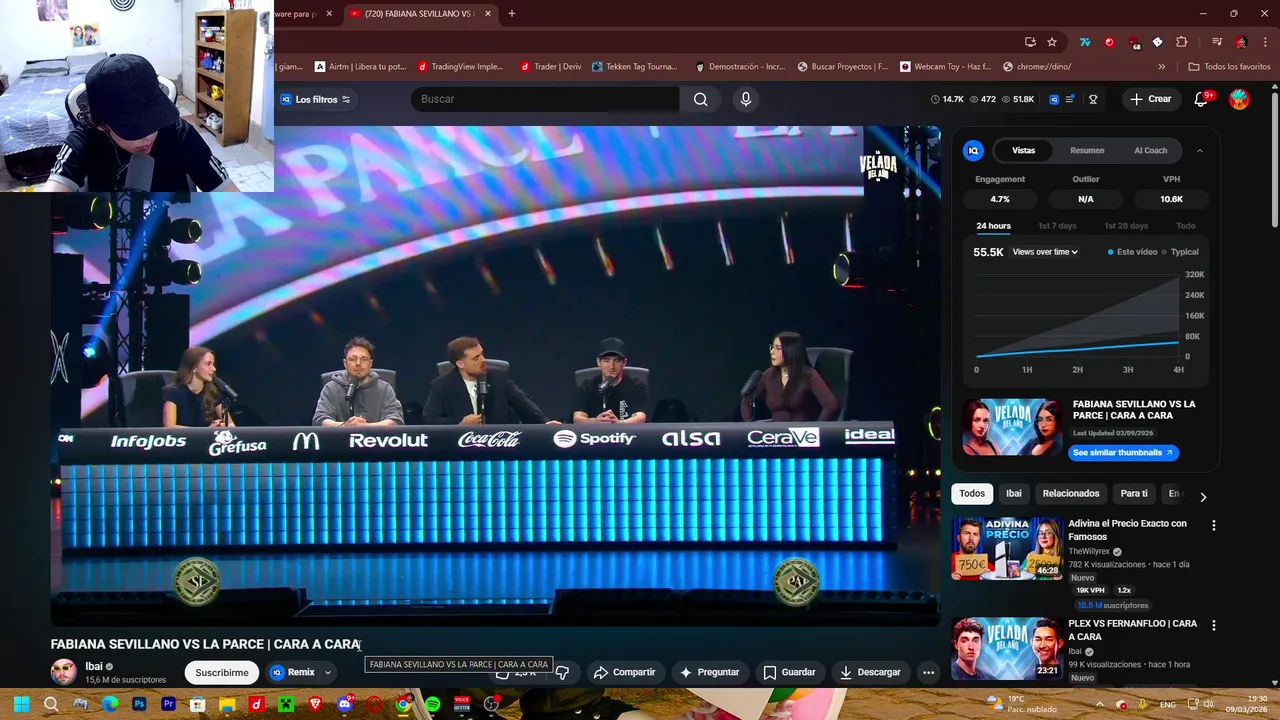Click the YouTube search magnifier button
1280x720 pixels.
coord(700,99)
